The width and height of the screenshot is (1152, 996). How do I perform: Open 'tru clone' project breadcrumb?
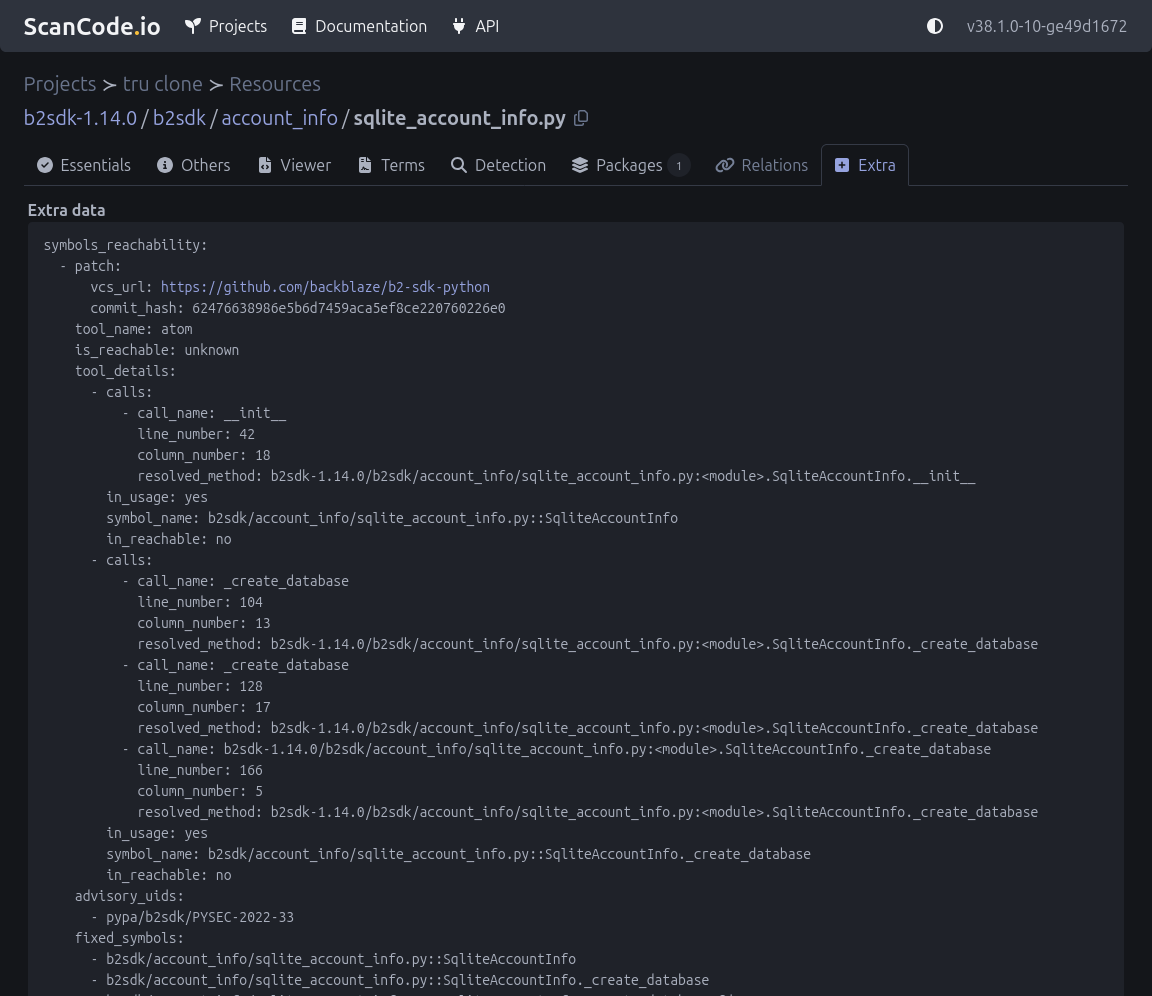tap(162, 84)
